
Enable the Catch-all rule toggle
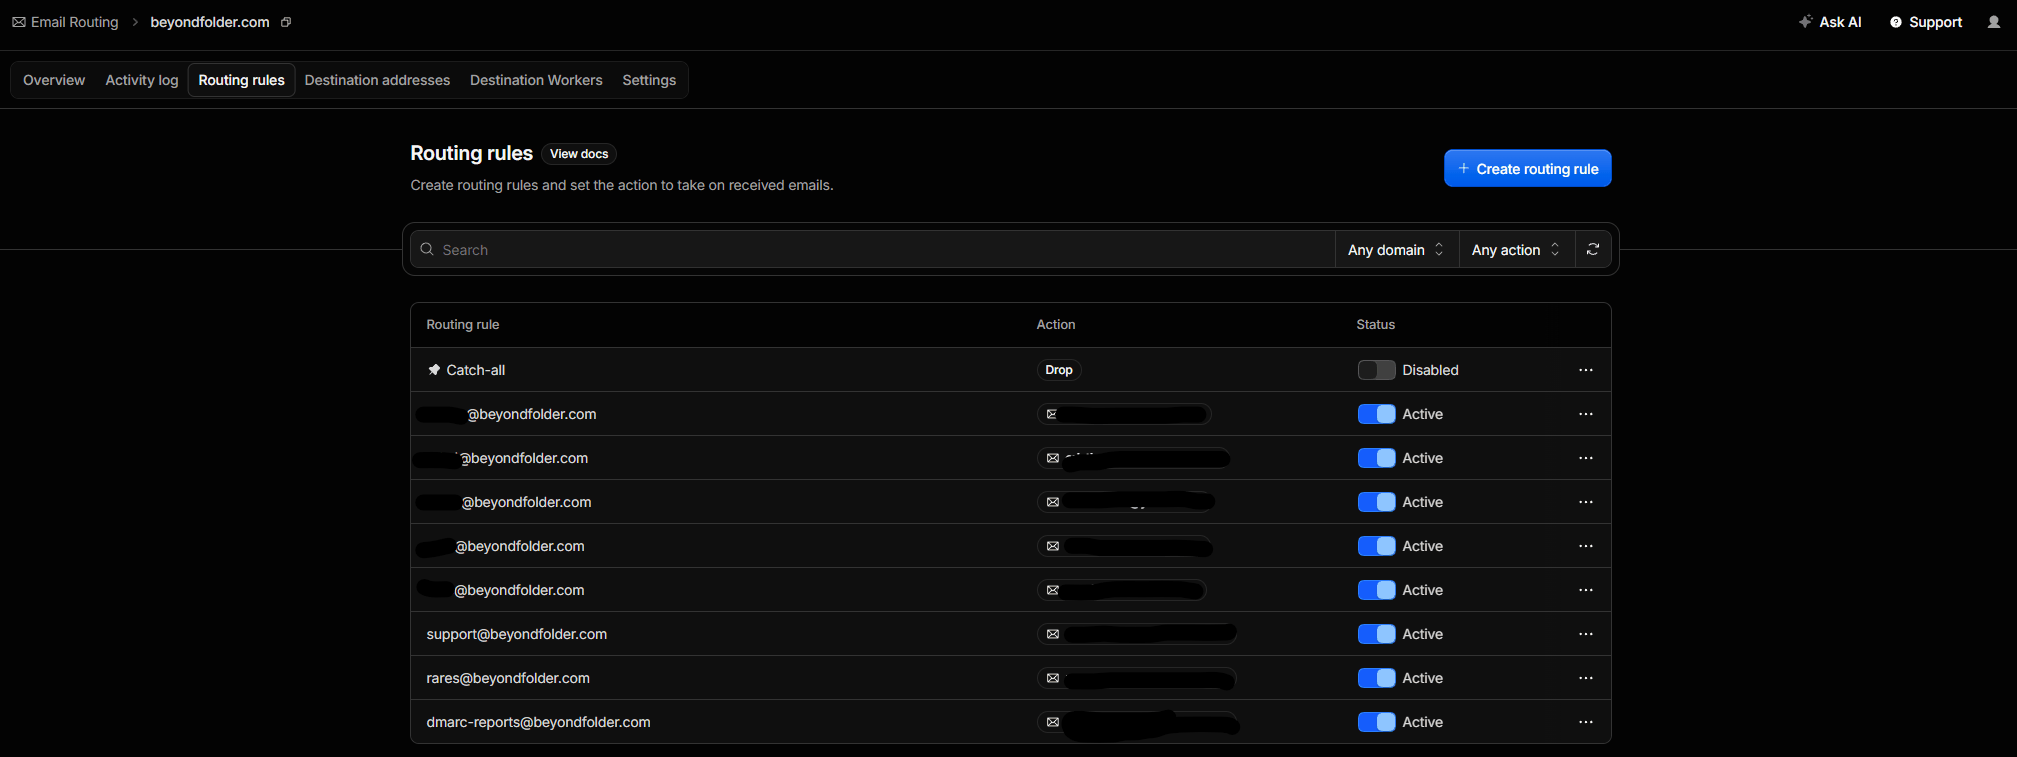[x=1376, y=370]
